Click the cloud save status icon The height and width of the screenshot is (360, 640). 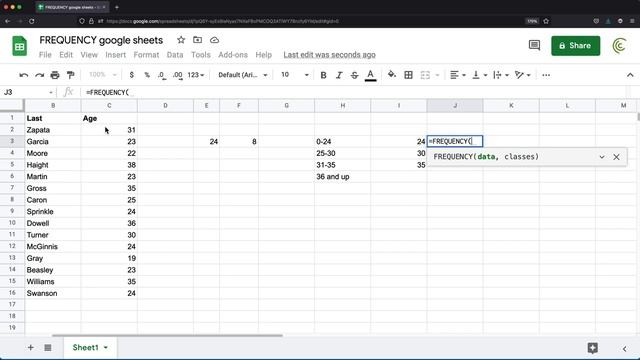(x=214, y=40)
